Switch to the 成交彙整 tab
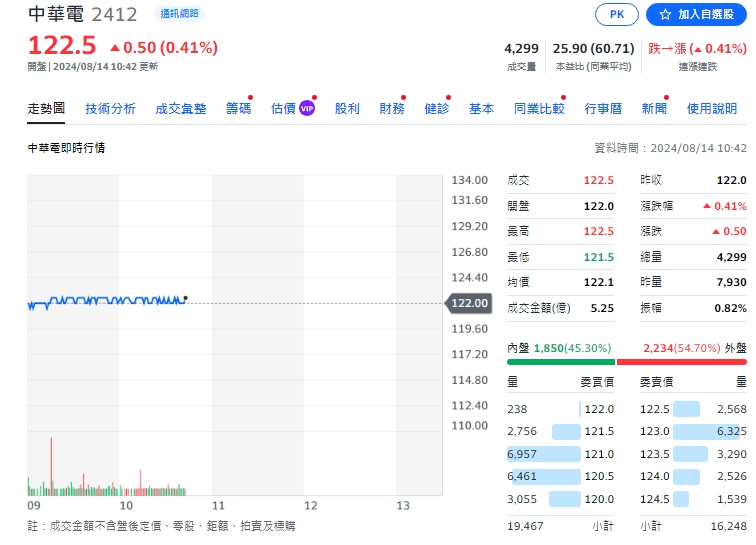Viewport: 756px width, 545px height. pyautogui.click(x=181, y=109)
